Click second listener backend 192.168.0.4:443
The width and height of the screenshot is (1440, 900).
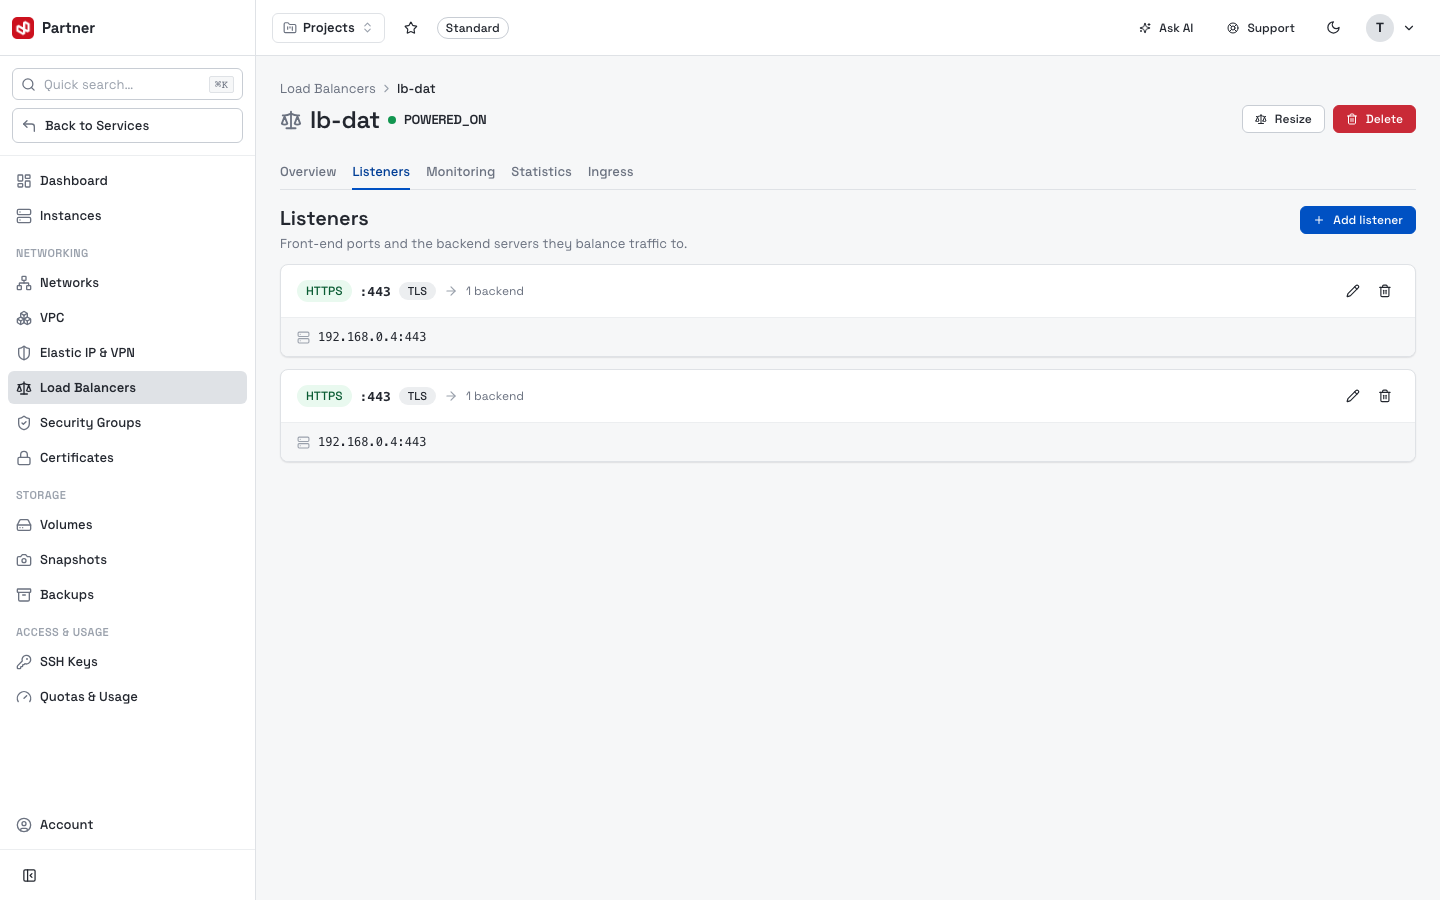click(x=372, y=442)
